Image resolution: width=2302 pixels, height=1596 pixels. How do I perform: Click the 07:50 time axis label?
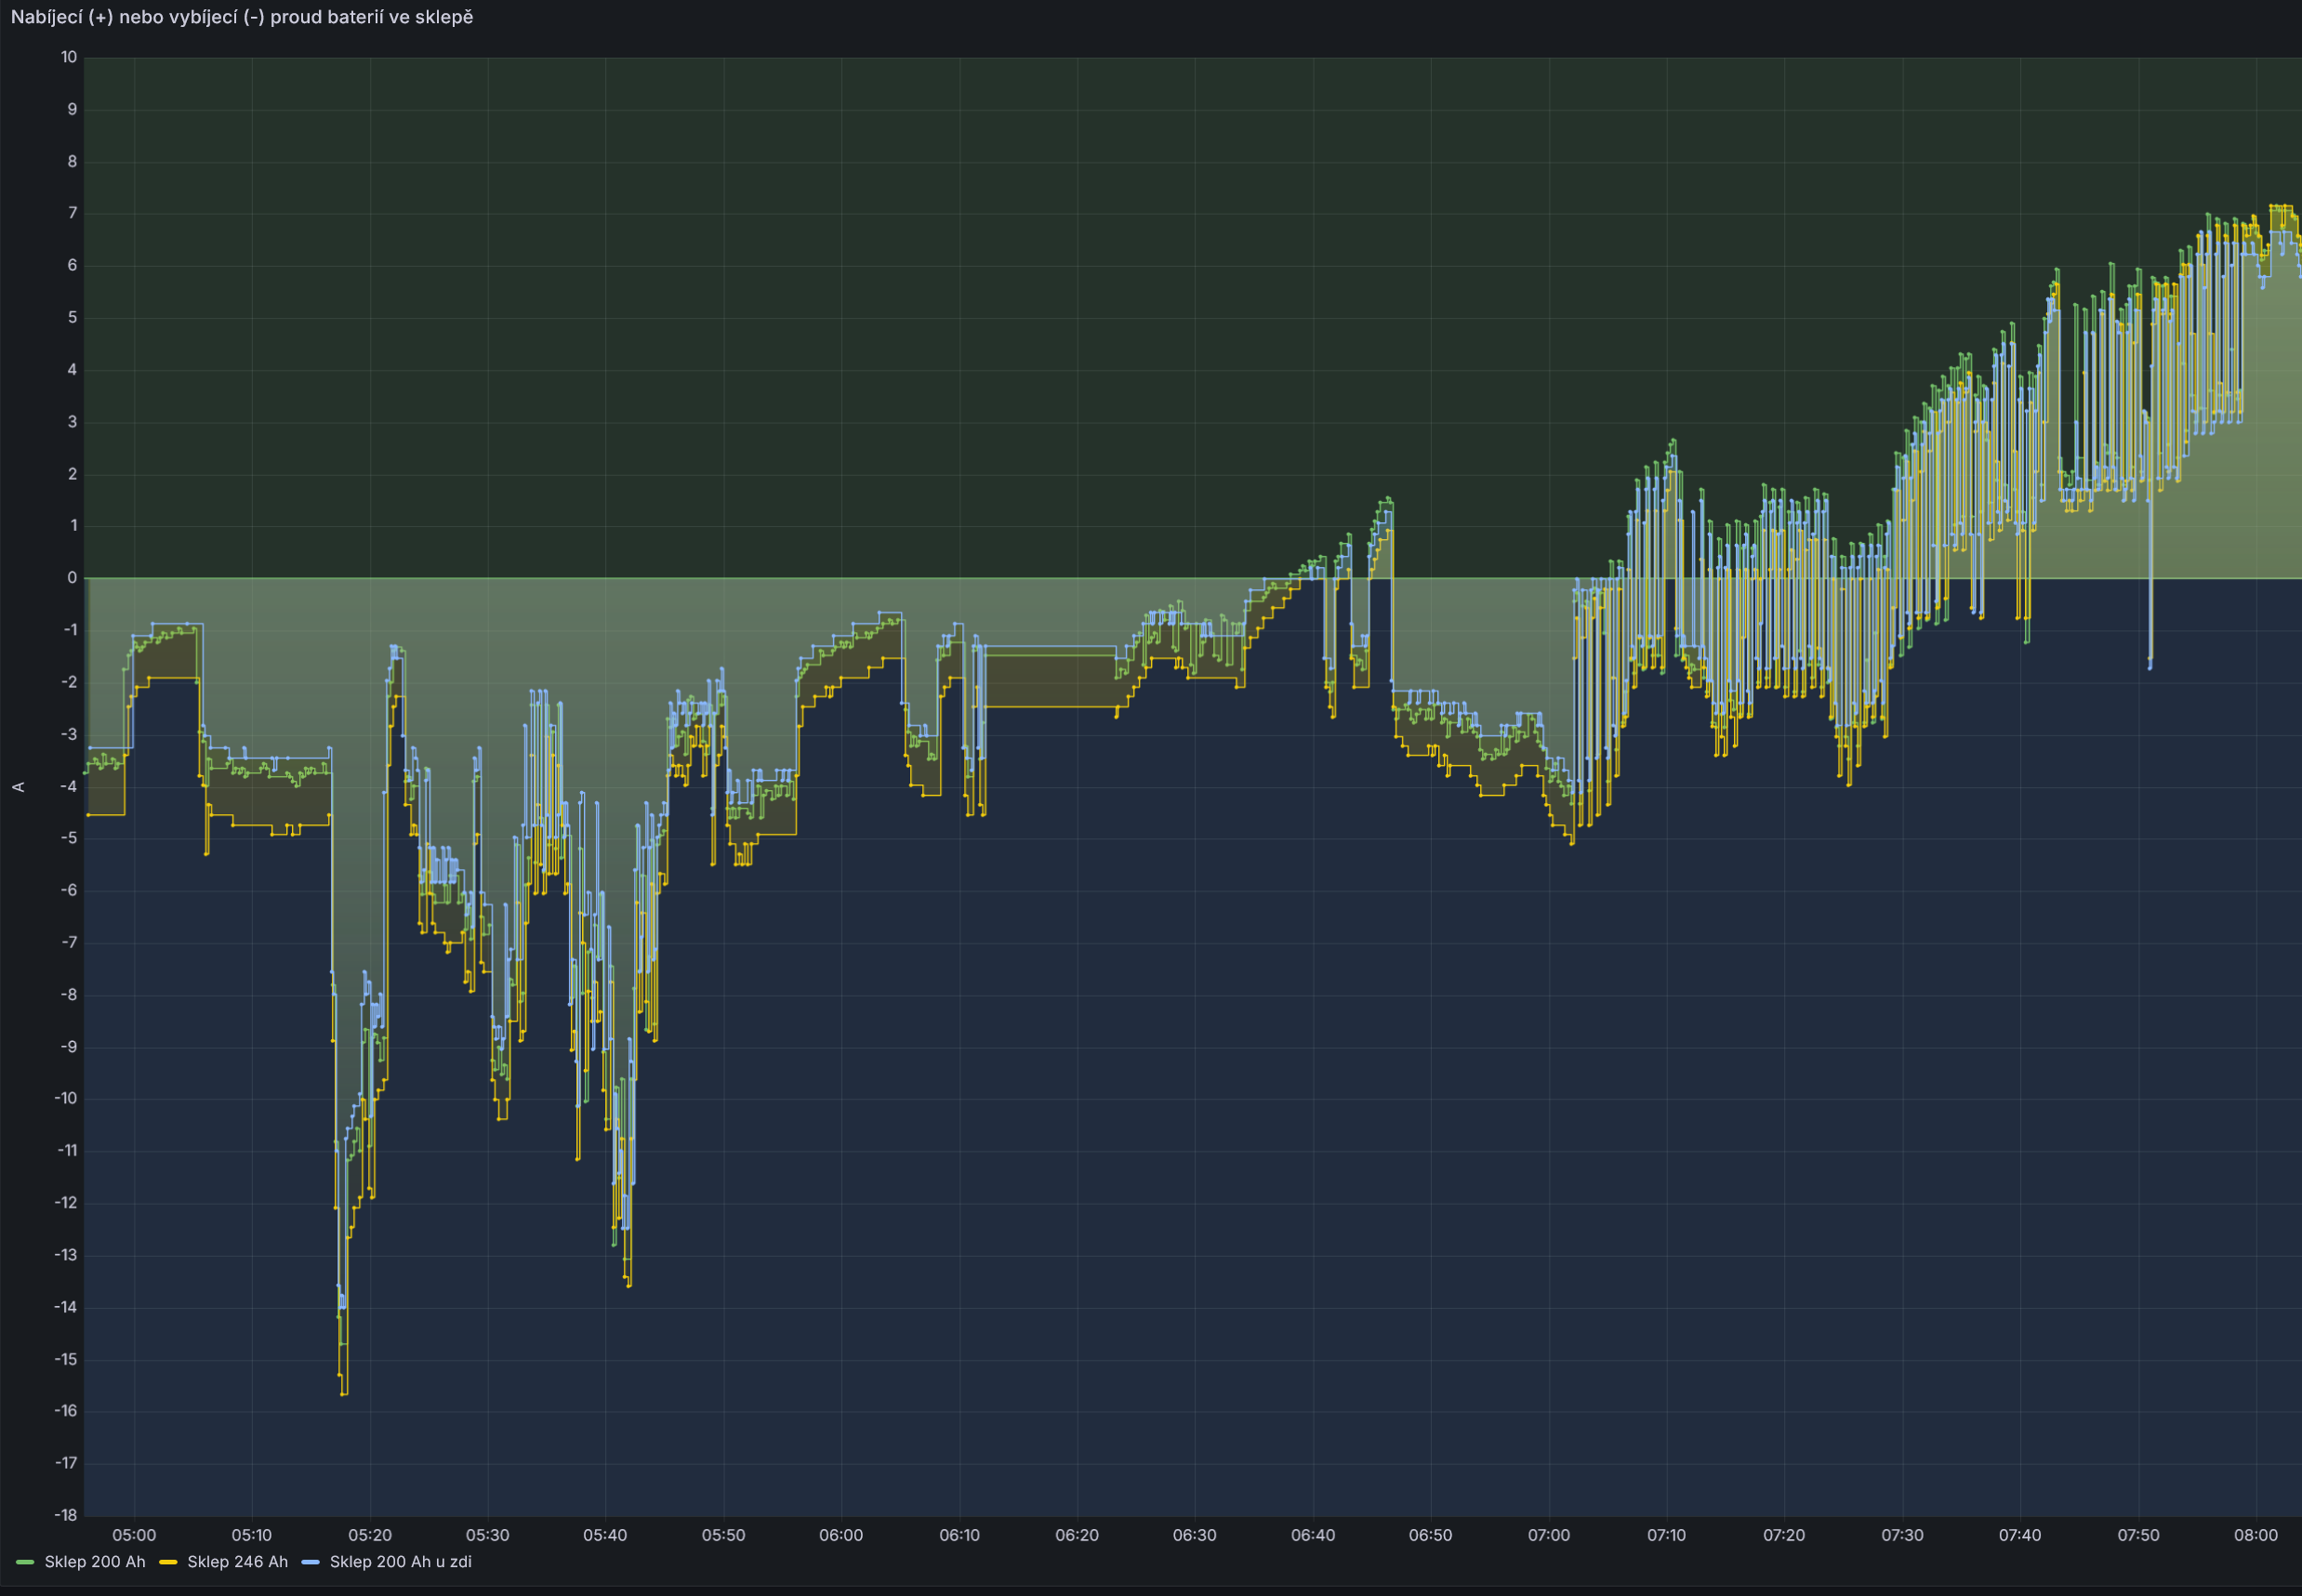(2138, 1535)
